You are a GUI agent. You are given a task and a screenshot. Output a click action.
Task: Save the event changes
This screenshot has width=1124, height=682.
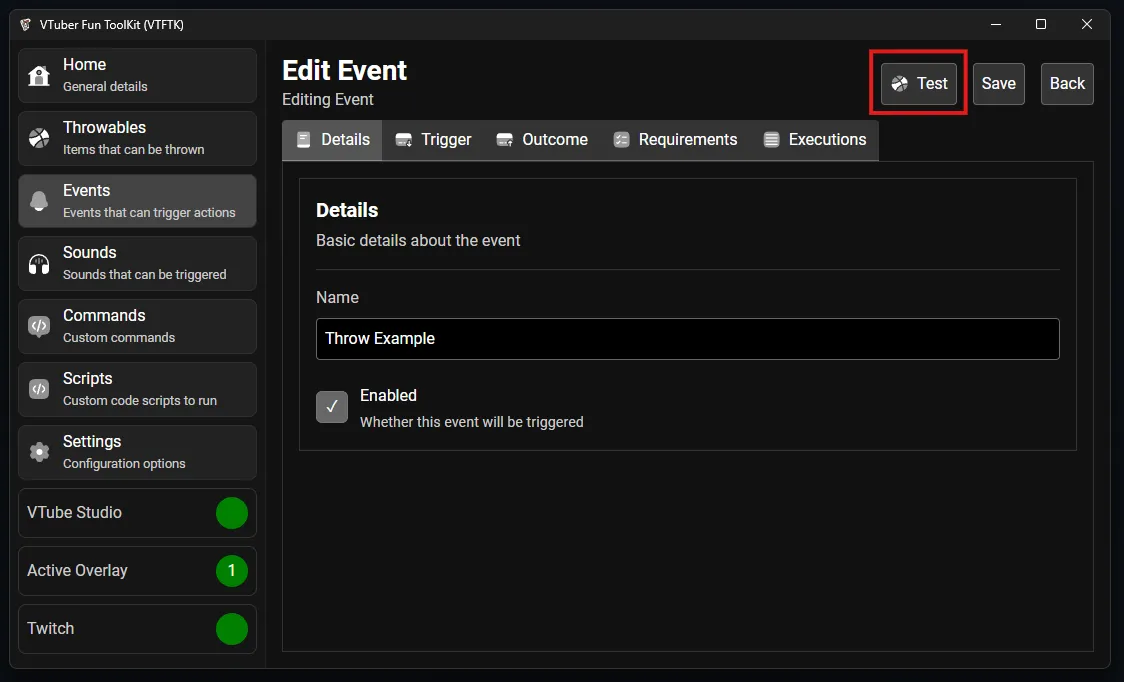click(x=998, y=84)
